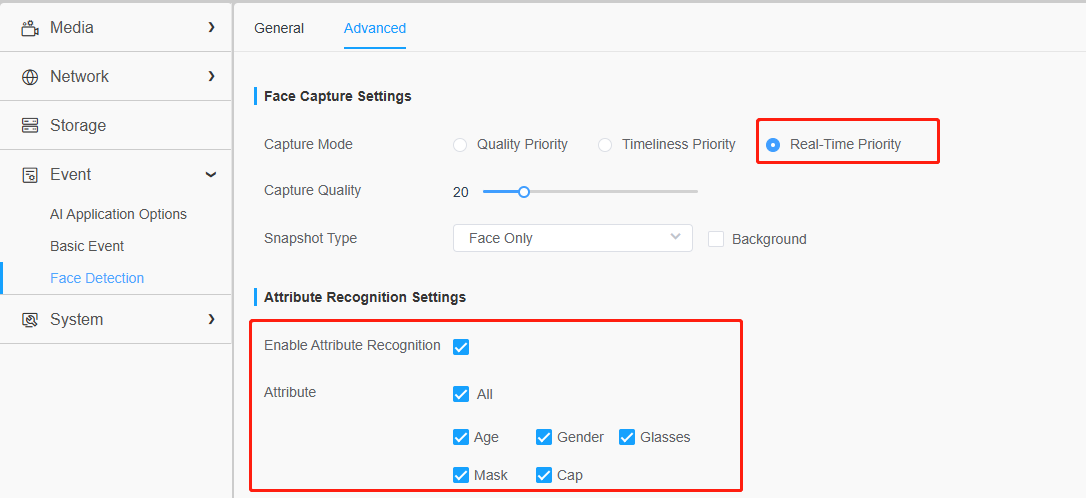Expand the System menu chevron
1086x498 pixels.
(x=211, y=319)
